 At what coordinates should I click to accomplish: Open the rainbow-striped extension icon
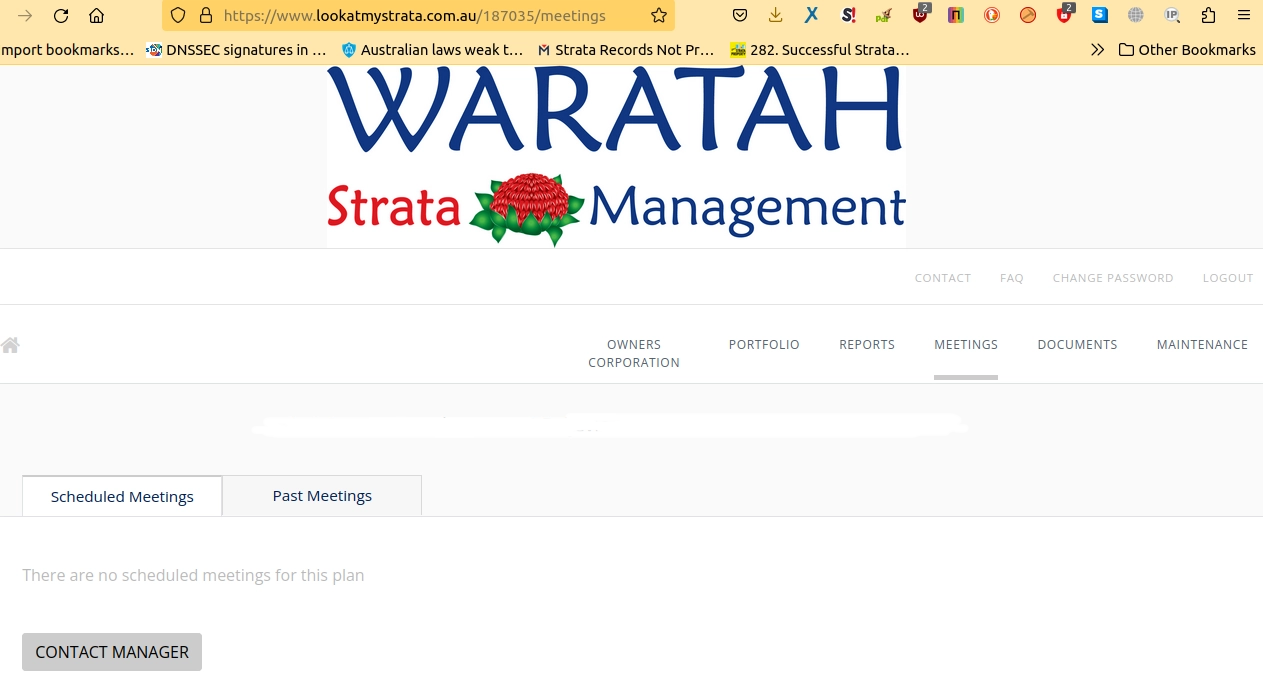[x=956, y=15]
